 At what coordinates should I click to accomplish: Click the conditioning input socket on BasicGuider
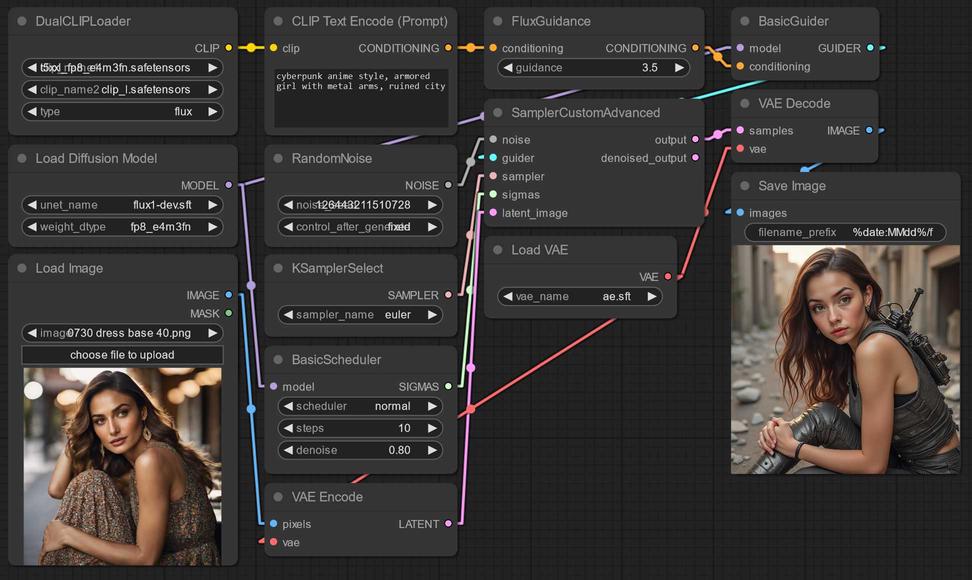point(740,66)
